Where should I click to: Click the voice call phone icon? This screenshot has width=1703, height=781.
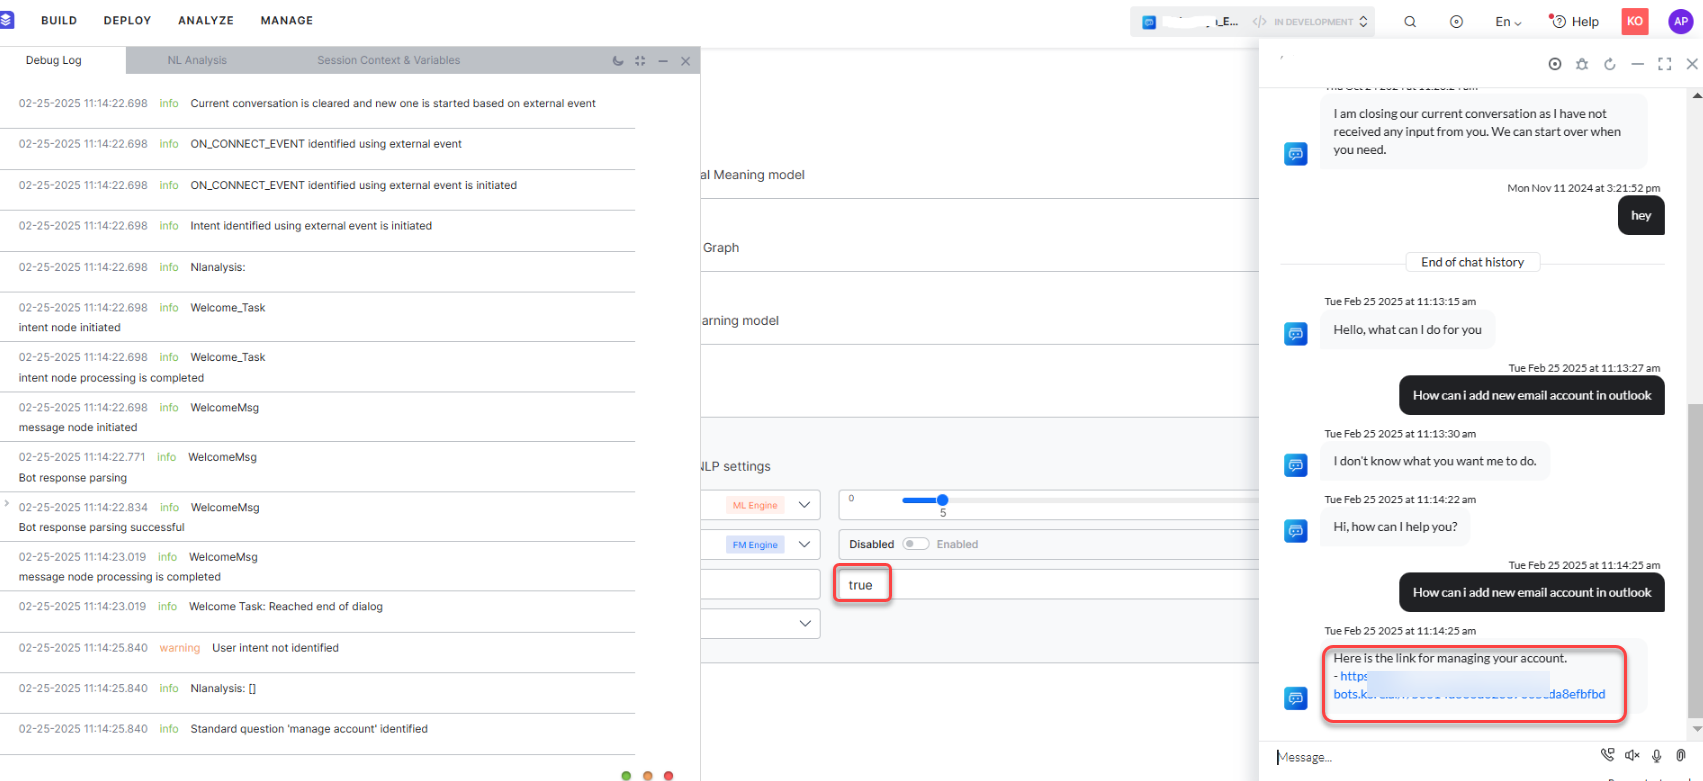click(x=1607, y=756)
